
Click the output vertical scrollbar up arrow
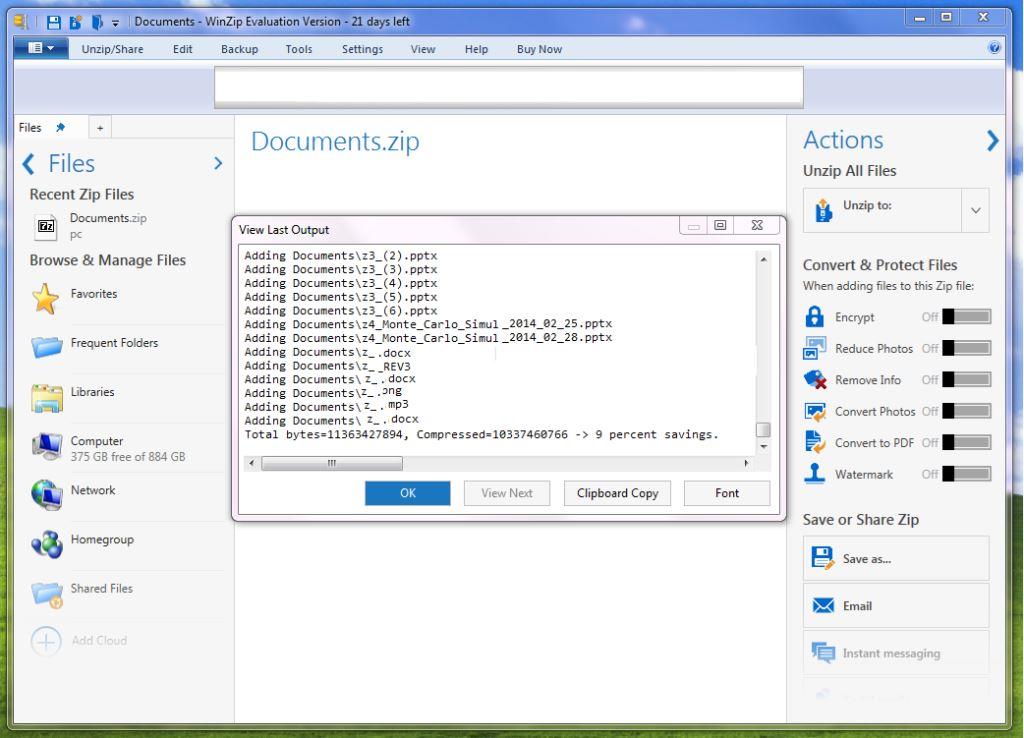pyautogui.click(x=763, y=260)
